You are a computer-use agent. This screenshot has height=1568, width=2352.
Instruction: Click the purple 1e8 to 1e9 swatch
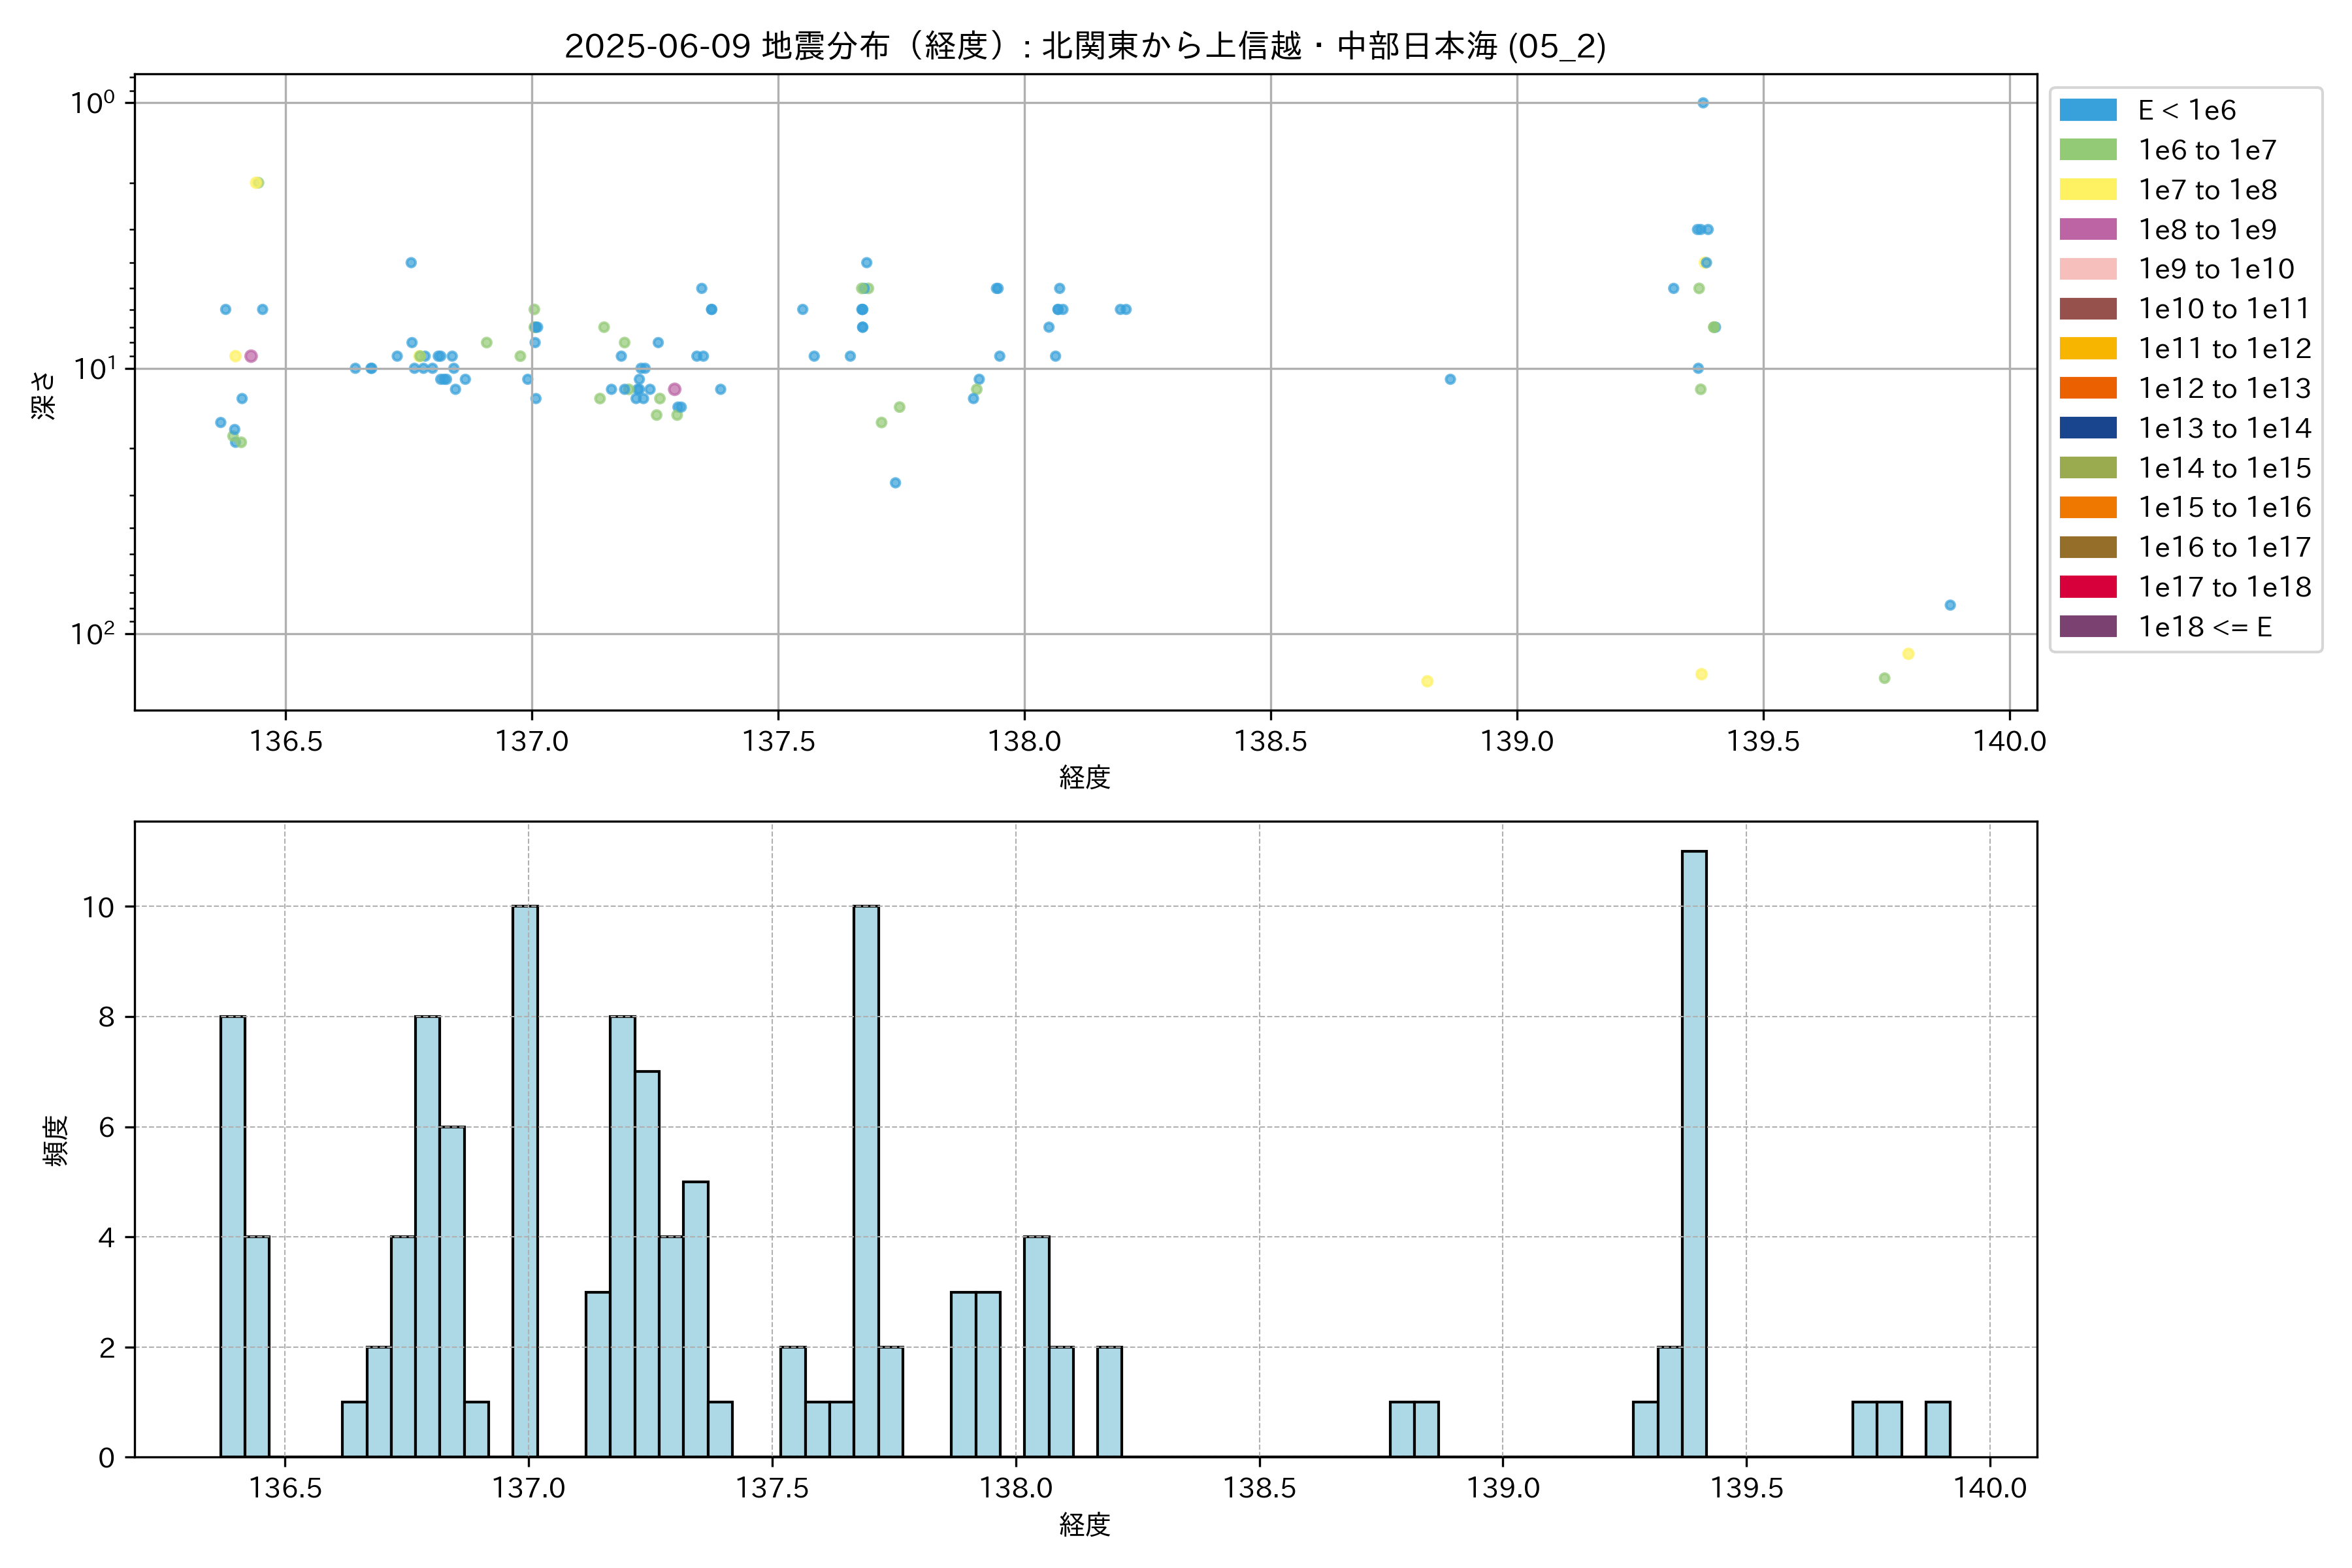pyautogui.click(x=2088, y=229)
